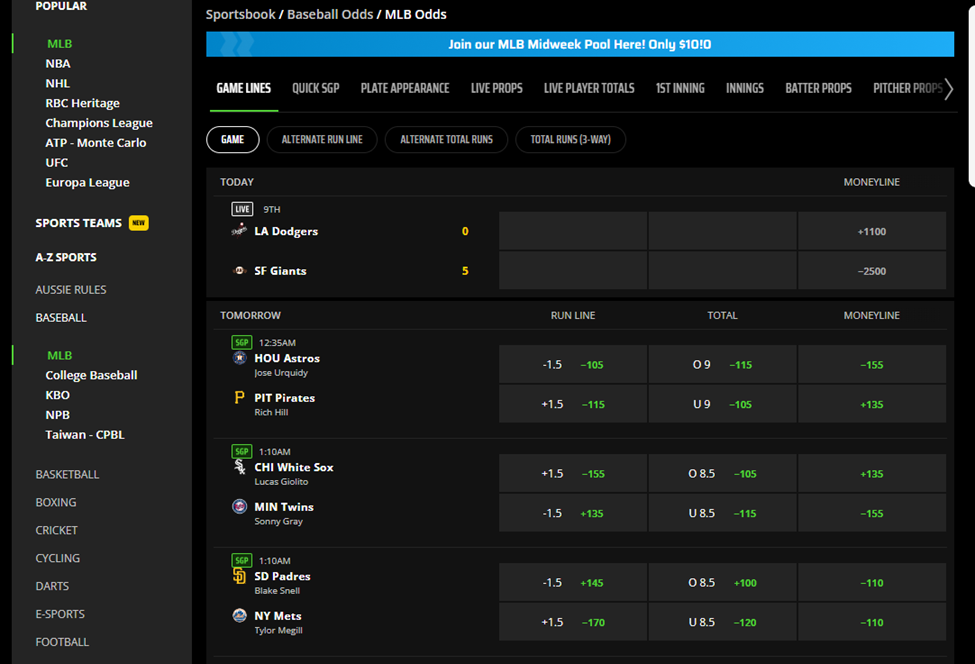Image resolution: width=975 pixels, height=664 pixels.
Task: Click the SD Padres team logo
Action: click(239, 576)
